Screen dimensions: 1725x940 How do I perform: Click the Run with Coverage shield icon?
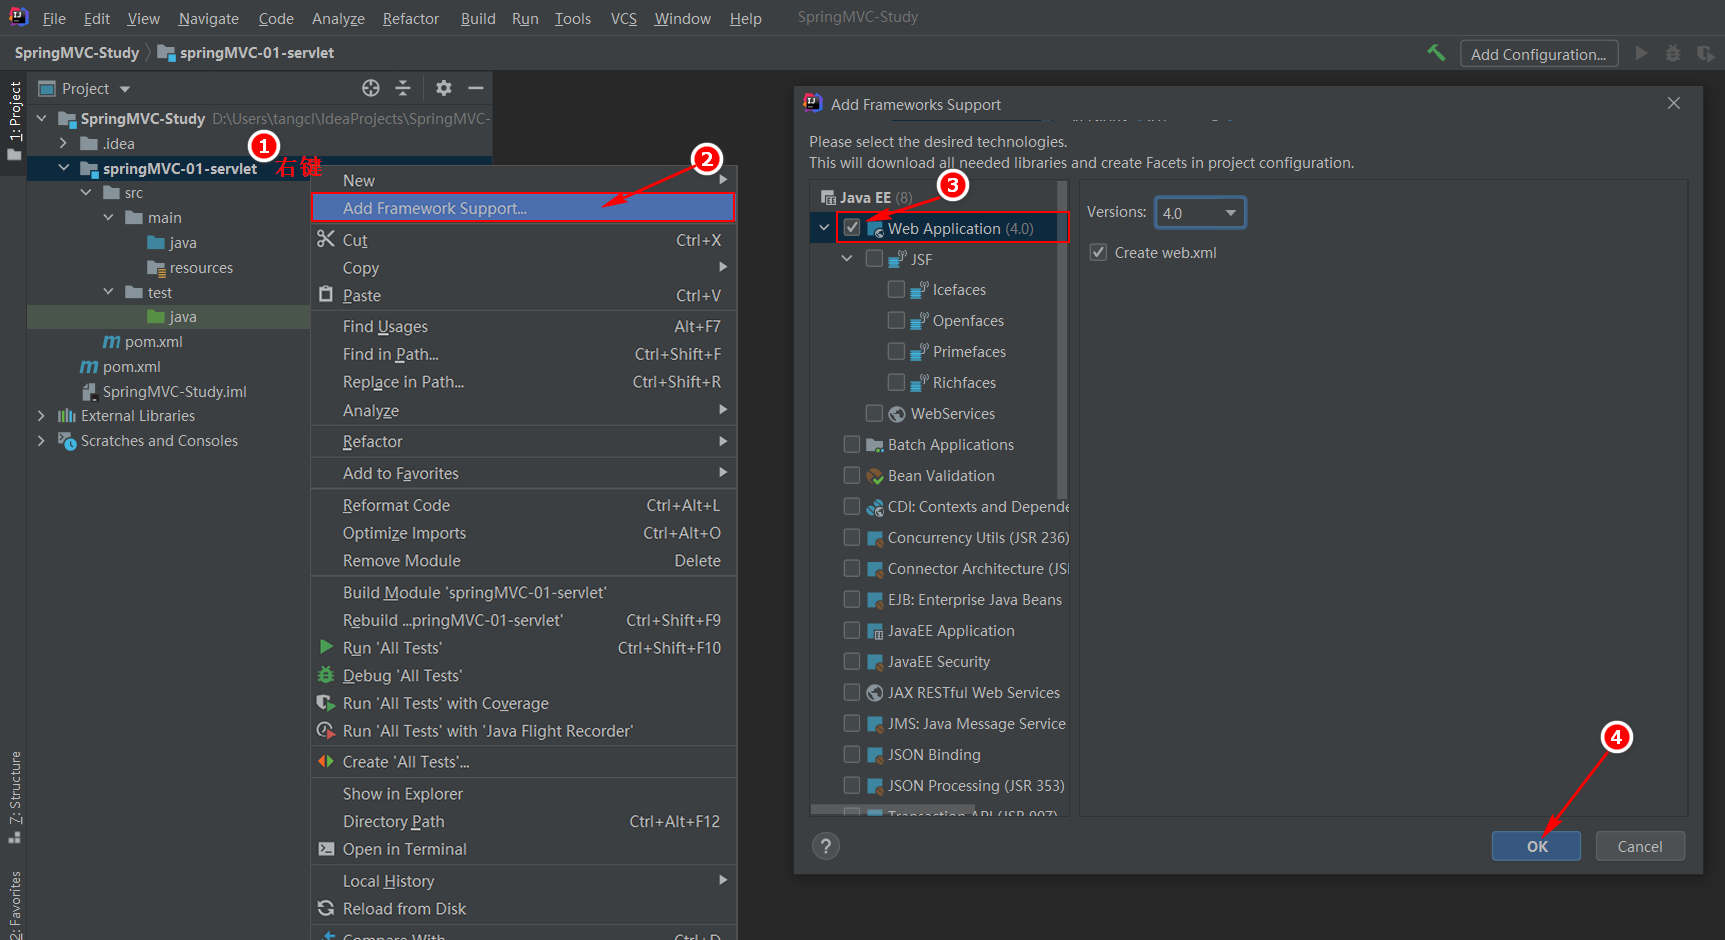coord(326,703)
